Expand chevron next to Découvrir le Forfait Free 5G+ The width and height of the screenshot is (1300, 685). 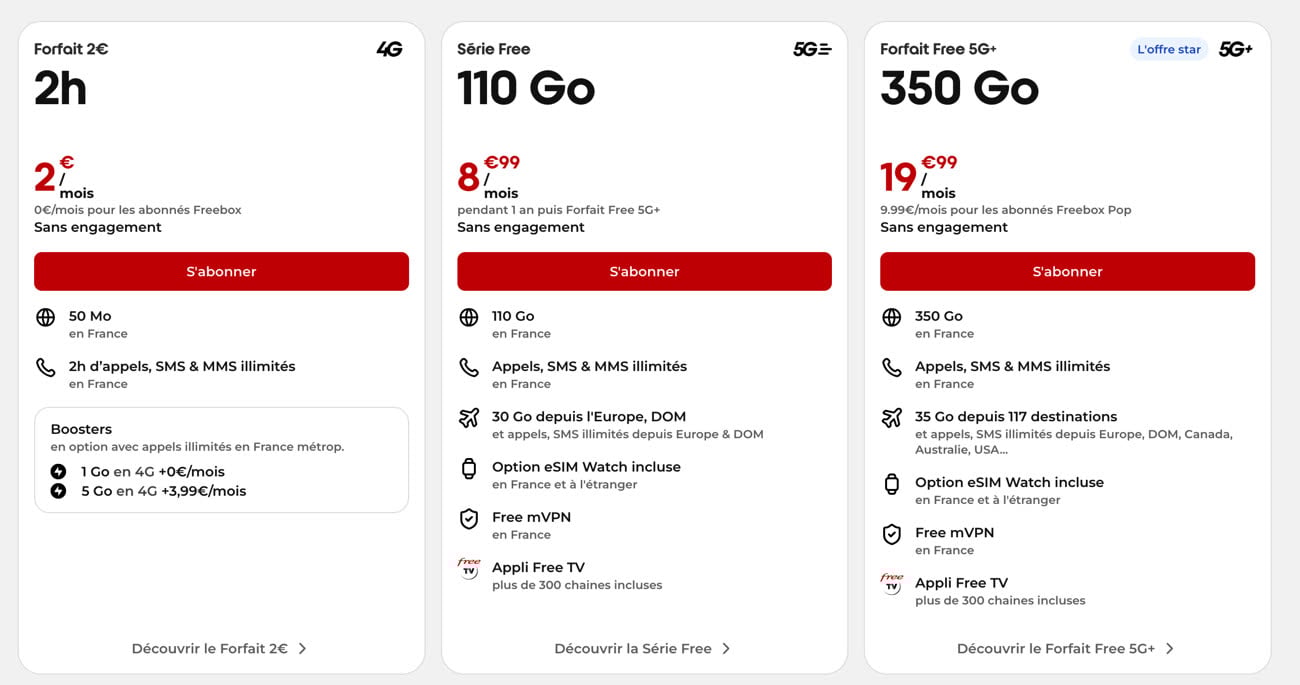pos(1170,648)
